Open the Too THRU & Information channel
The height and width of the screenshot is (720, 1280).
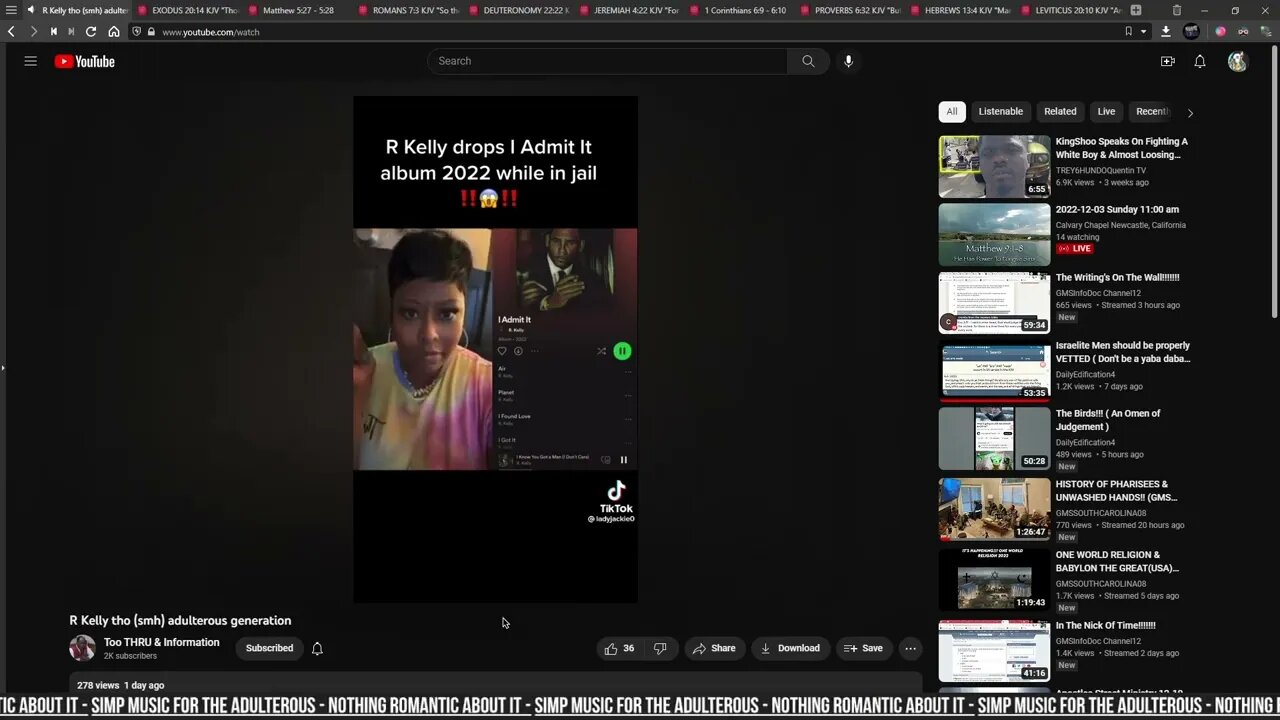coord(162,642)
